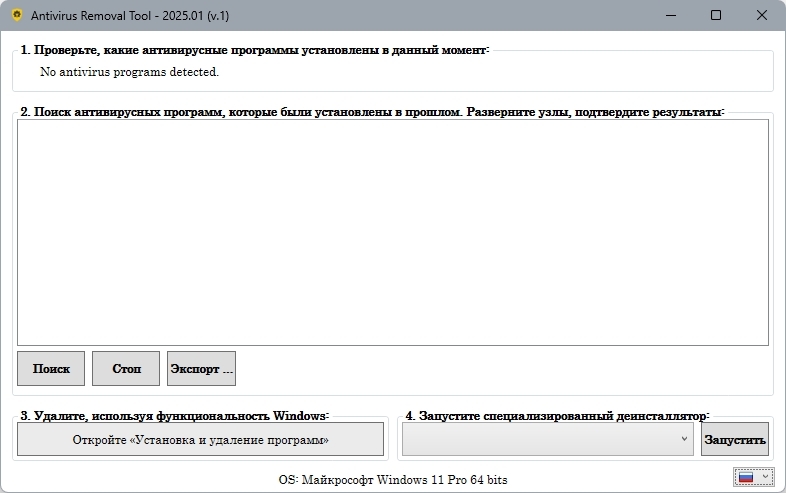
Task: Minimize the Antivirus Removal Tool window
Action: [x=671, y=15]
